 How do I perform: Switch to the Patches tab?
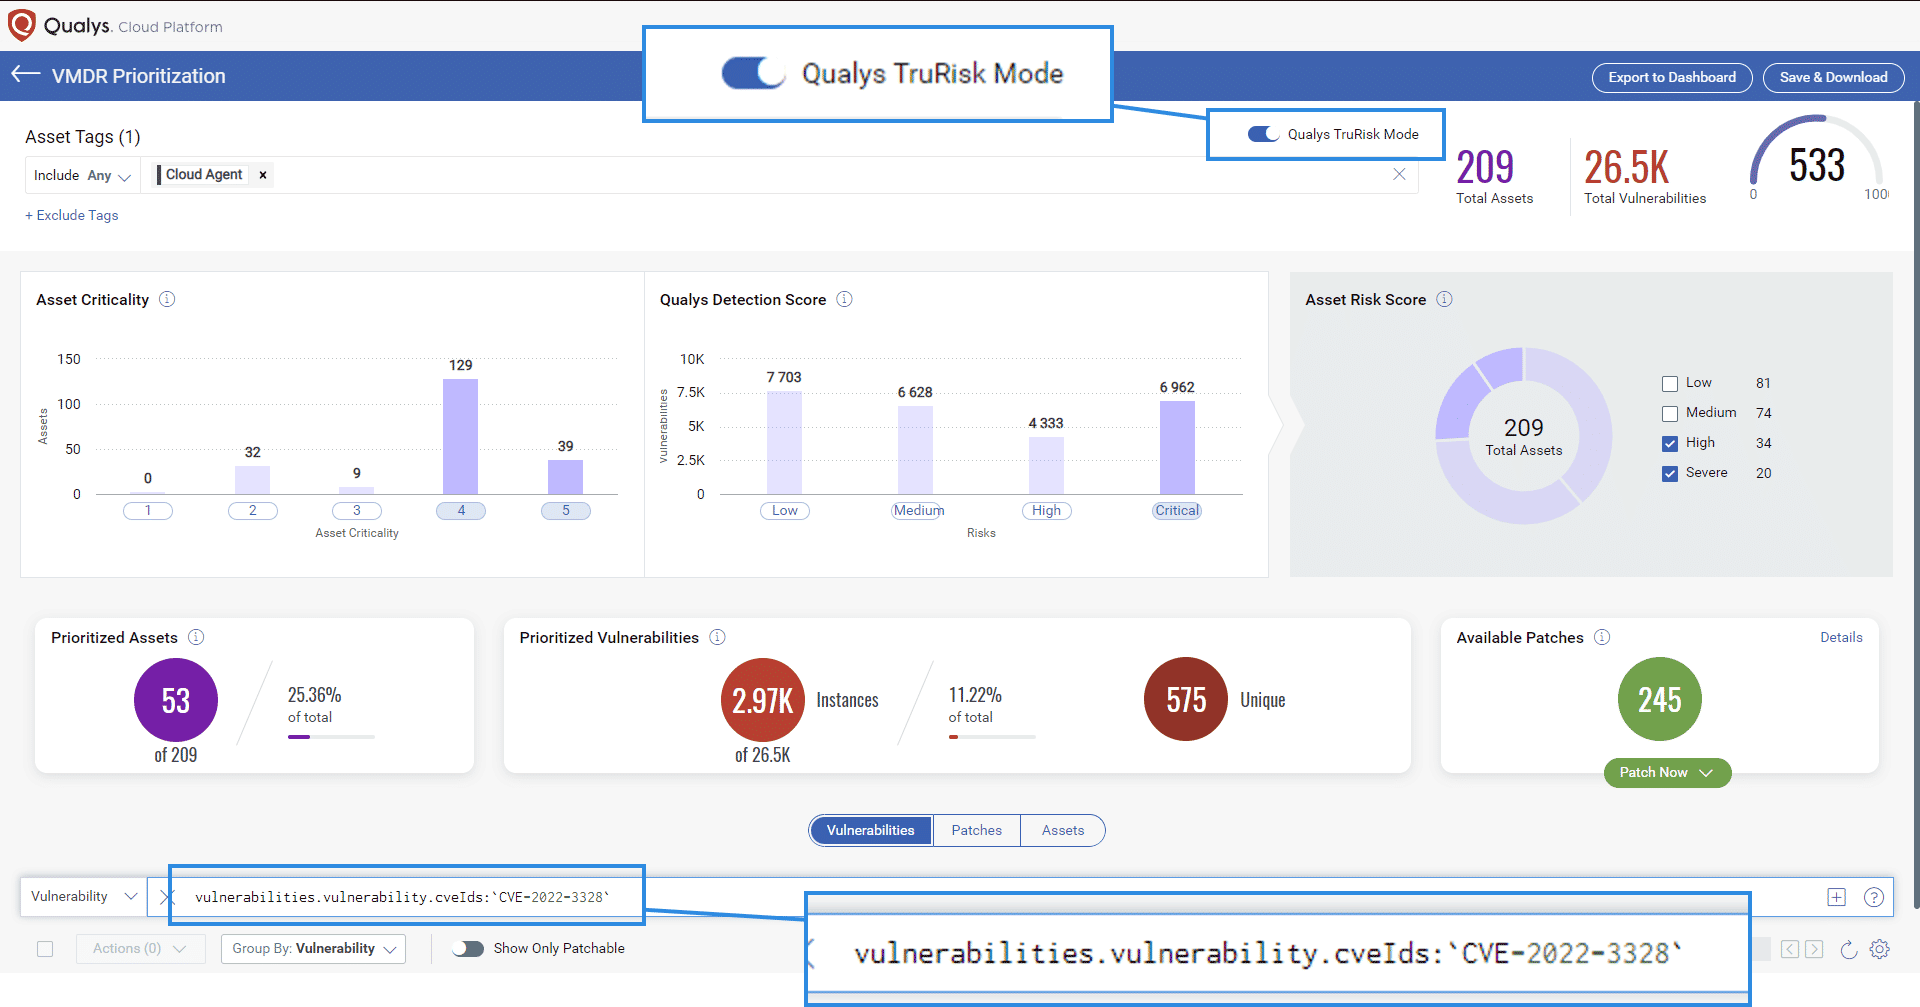976,830
